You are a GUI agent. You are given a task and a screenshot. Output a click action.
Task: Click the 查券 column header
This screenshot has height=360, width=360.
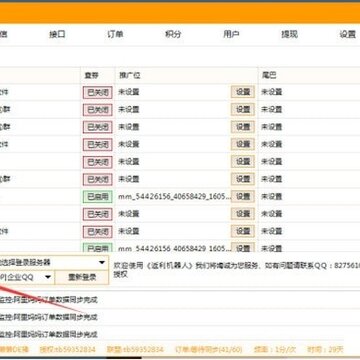point(92,75)
